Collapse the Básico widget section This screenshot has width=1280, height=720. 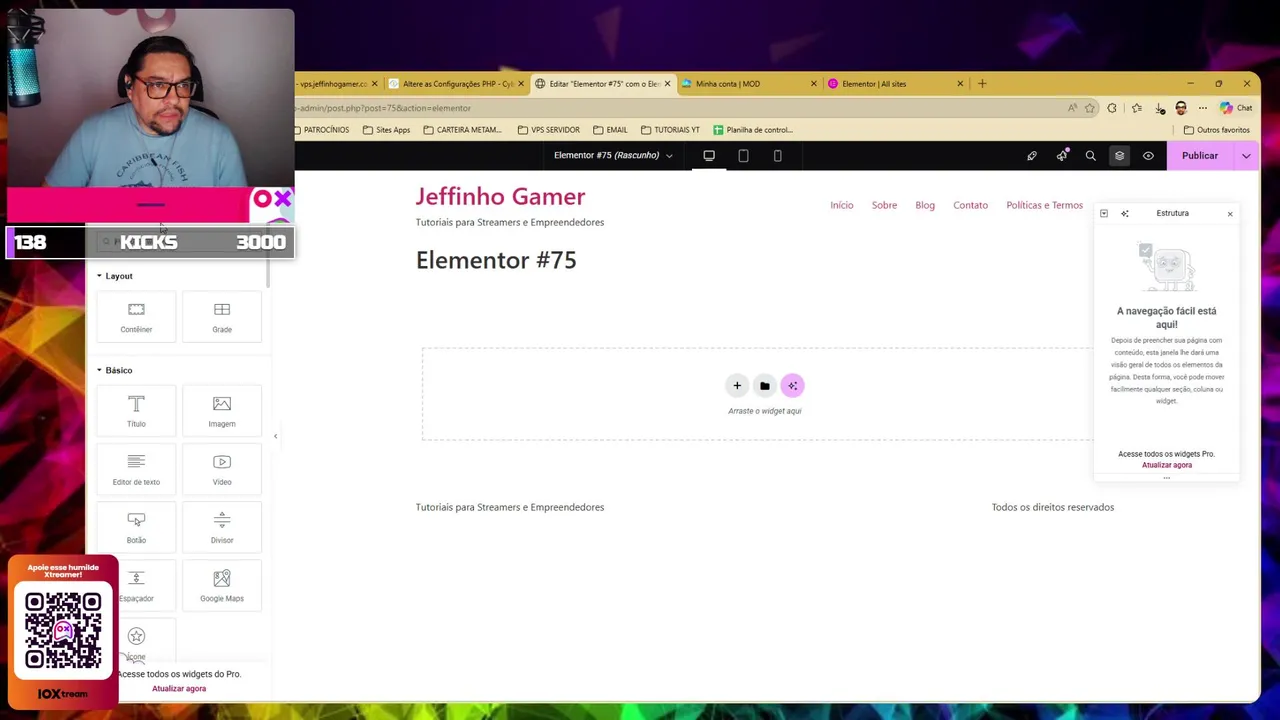coord(115,370)
